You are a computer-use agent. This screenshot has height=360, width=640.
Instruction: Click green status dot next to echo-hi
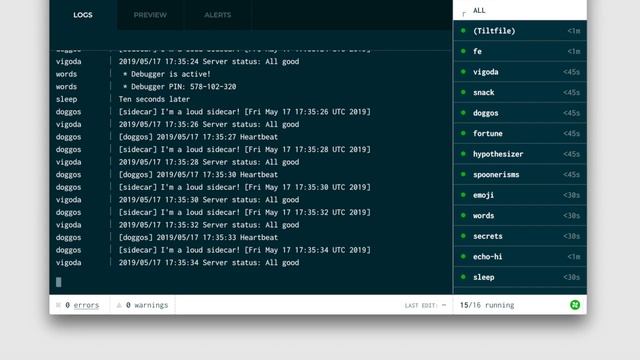(463, 256)
